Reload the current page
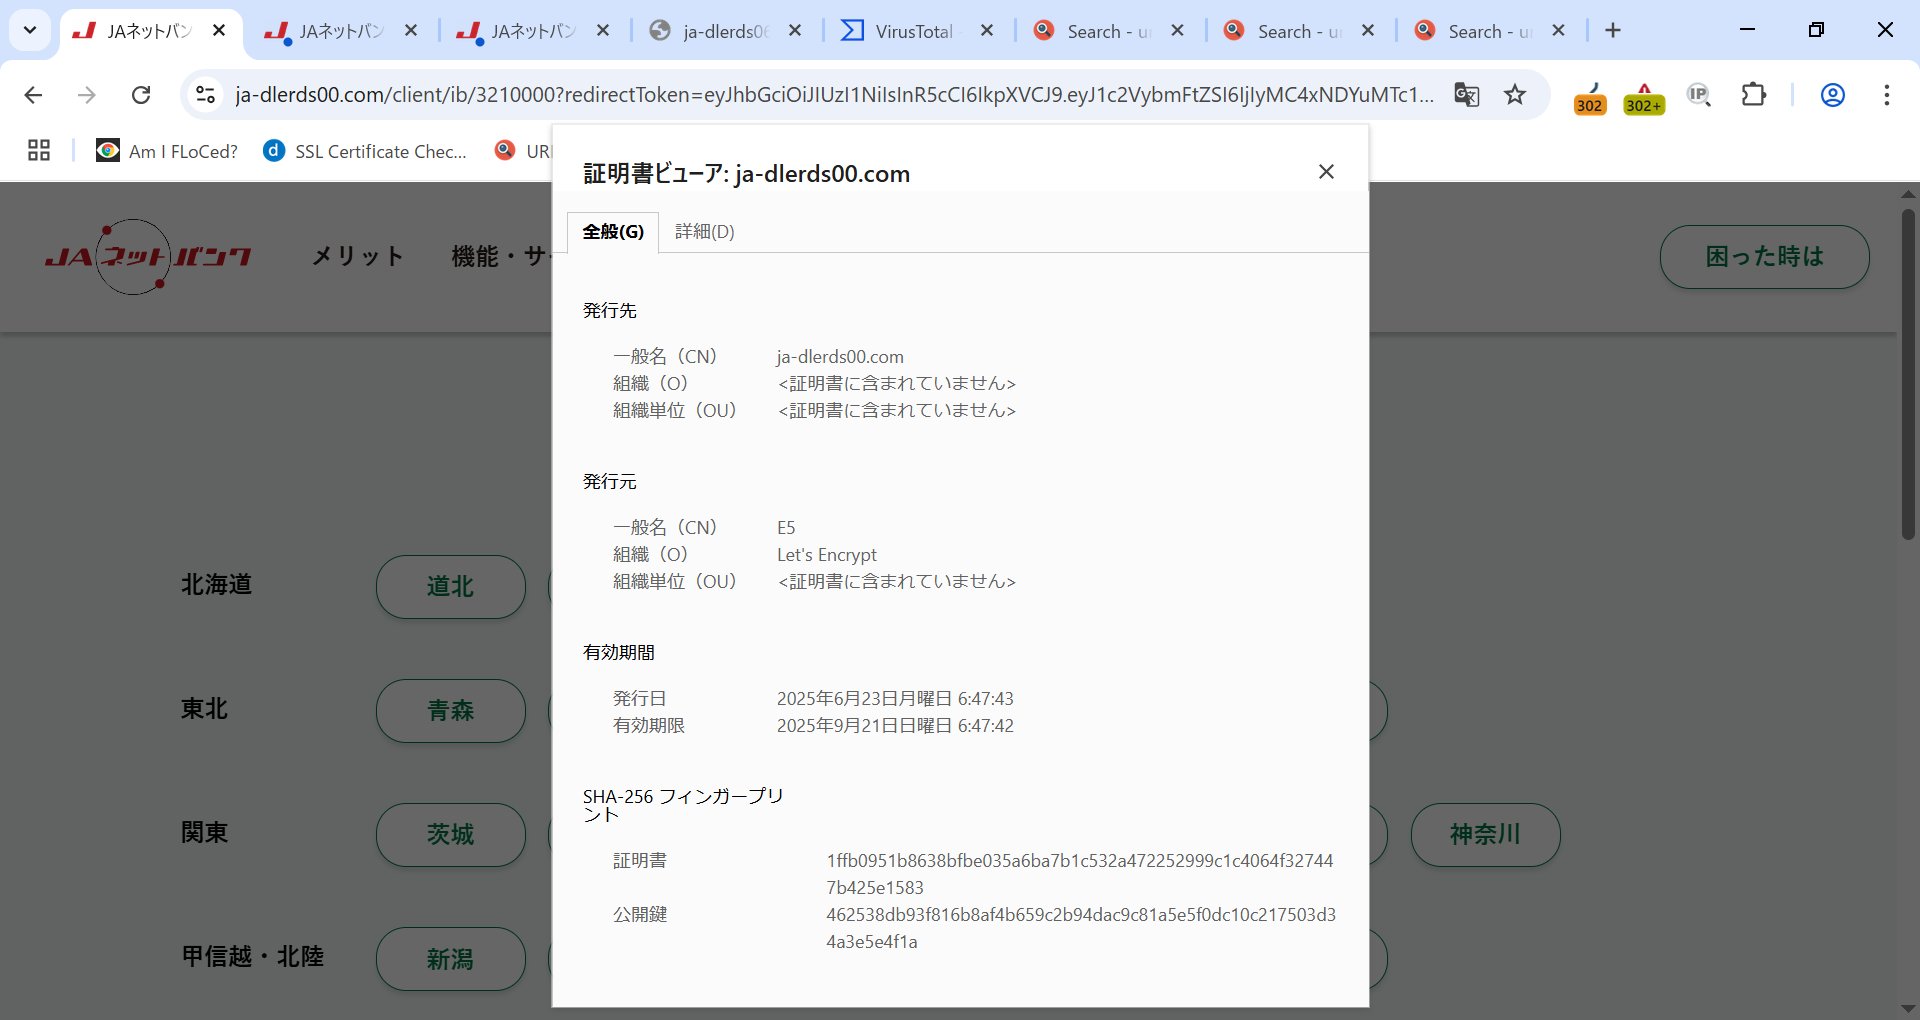This screenshot has height=1020, width=1920. [x=141, y=95]
